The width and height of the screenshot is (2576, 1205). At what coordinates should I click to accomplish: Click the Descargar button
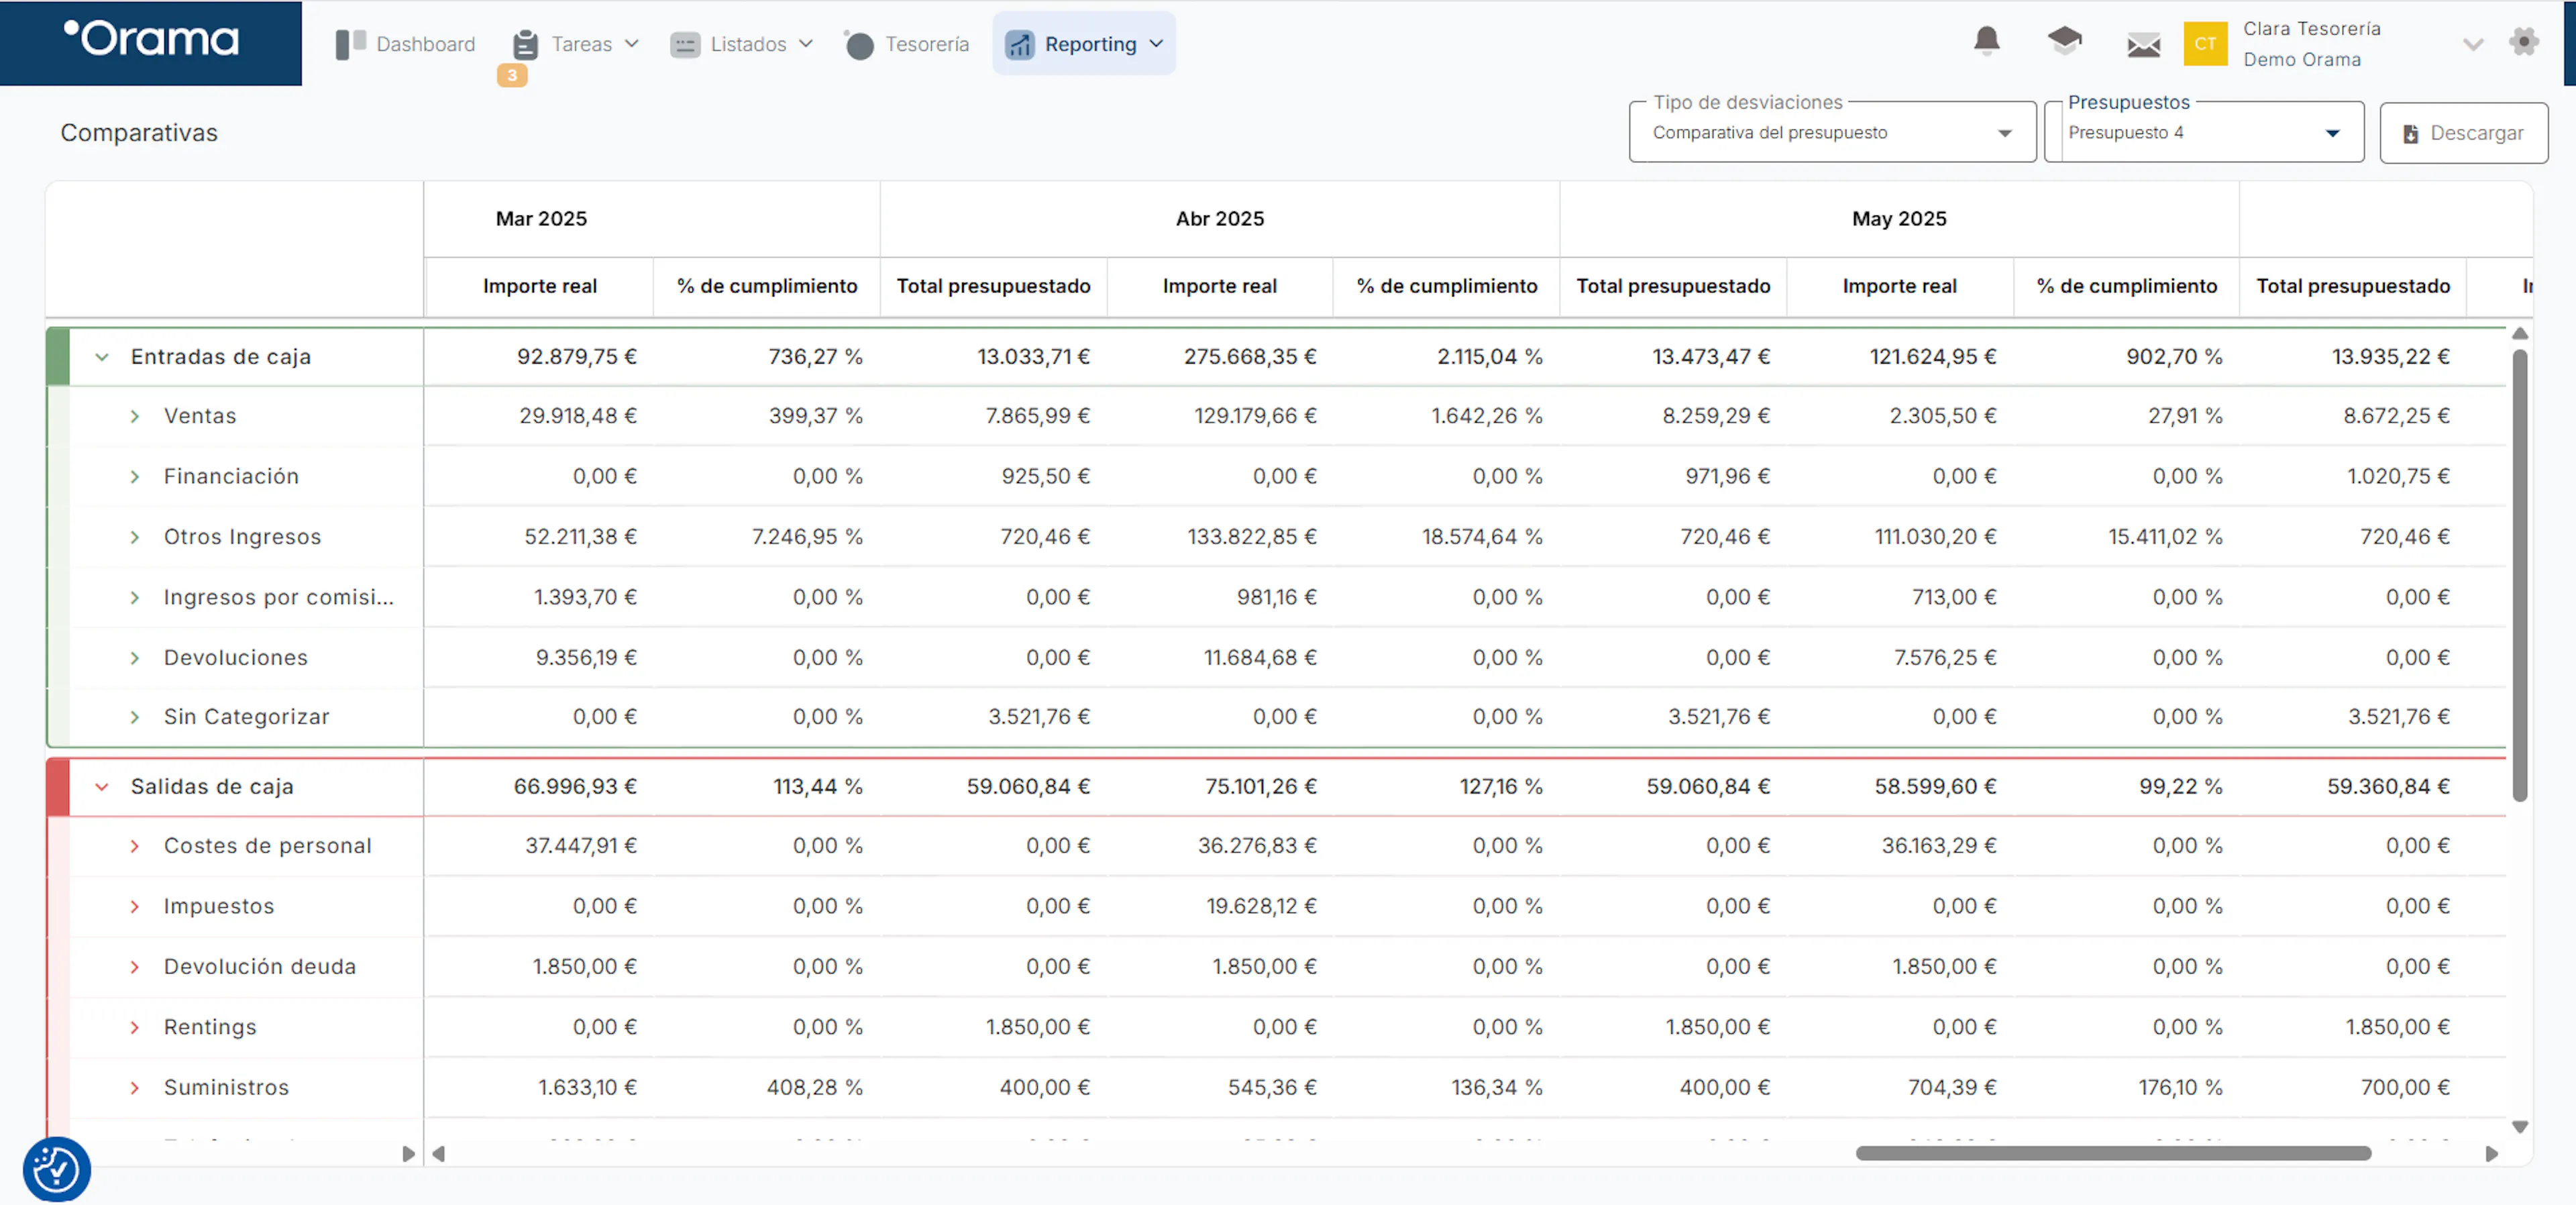click(x=2463, y=133)
